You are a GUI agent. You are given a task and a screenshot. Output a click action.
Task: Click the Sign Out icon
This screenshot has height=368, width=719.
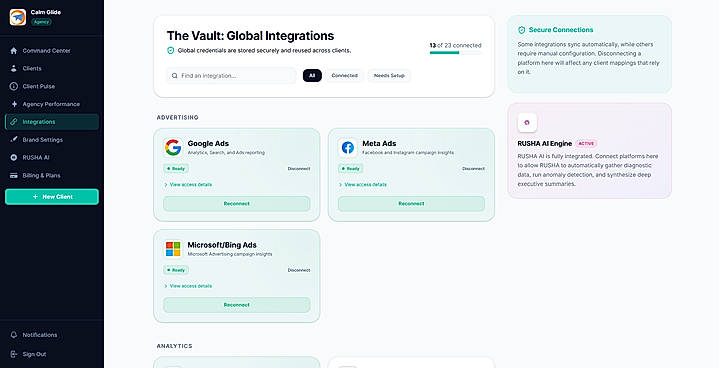pos(14,354)
